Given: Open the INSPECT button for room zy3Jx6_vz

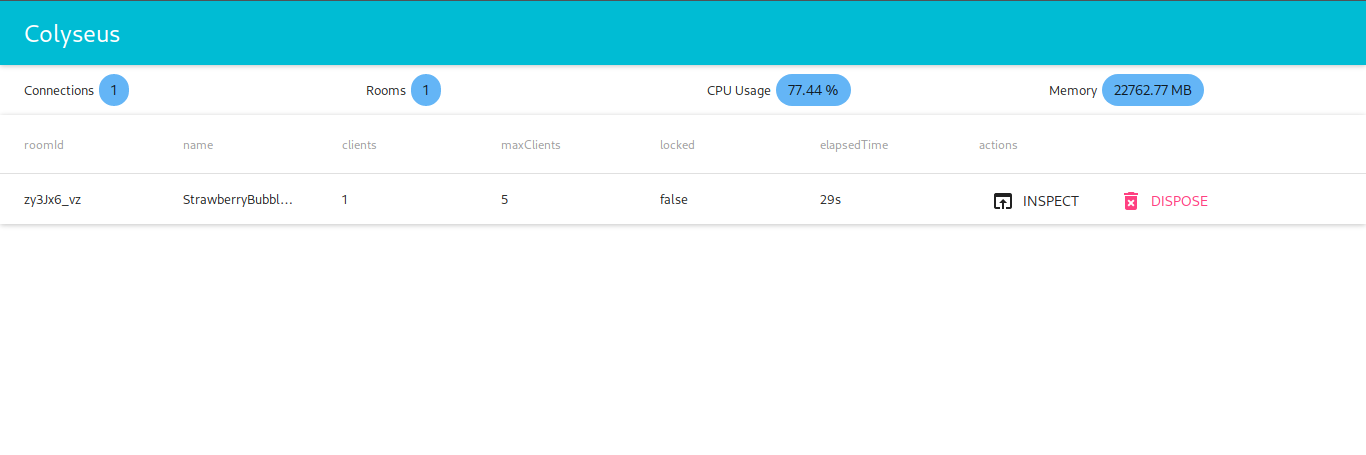Looking at the screenshot, I should (1036, 201).
